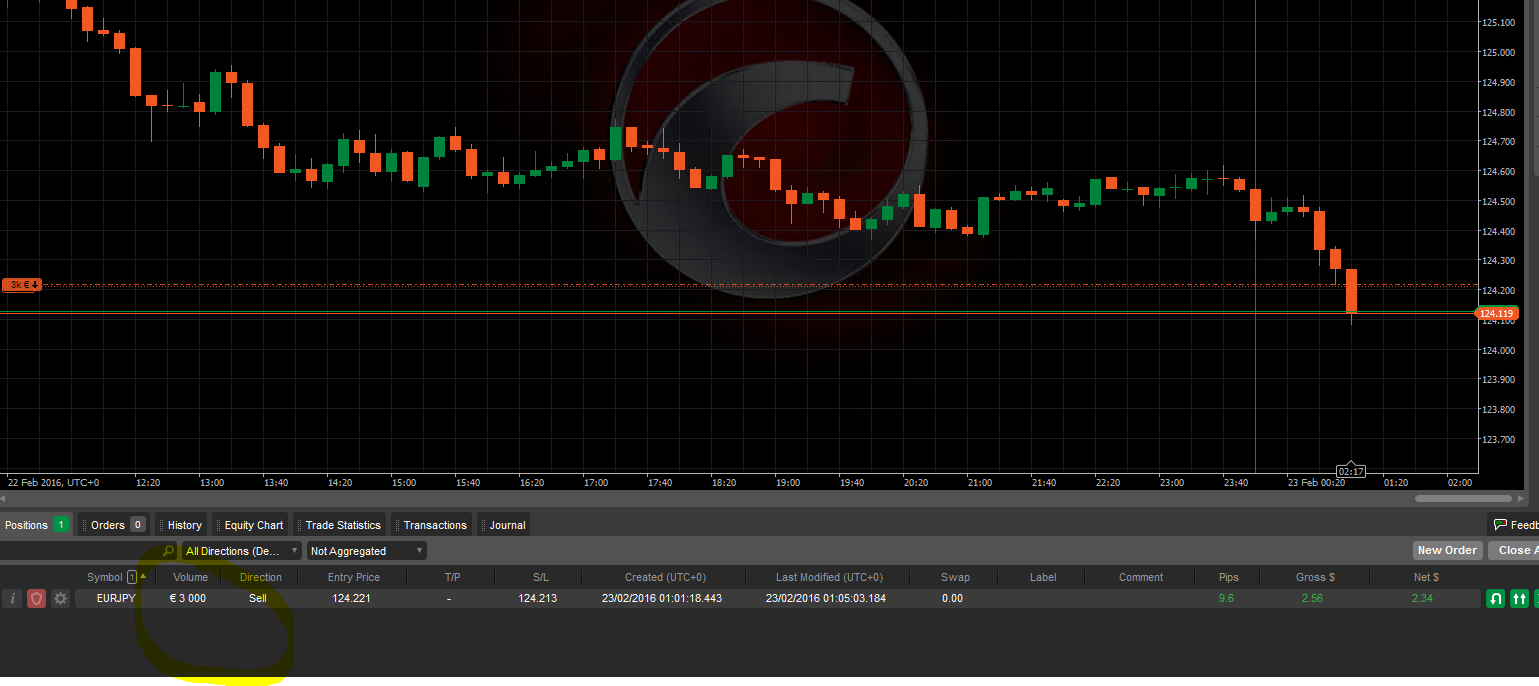Click the 9.6 pips value
This screenshot has width=1539, height=686.
(1227, 598)
